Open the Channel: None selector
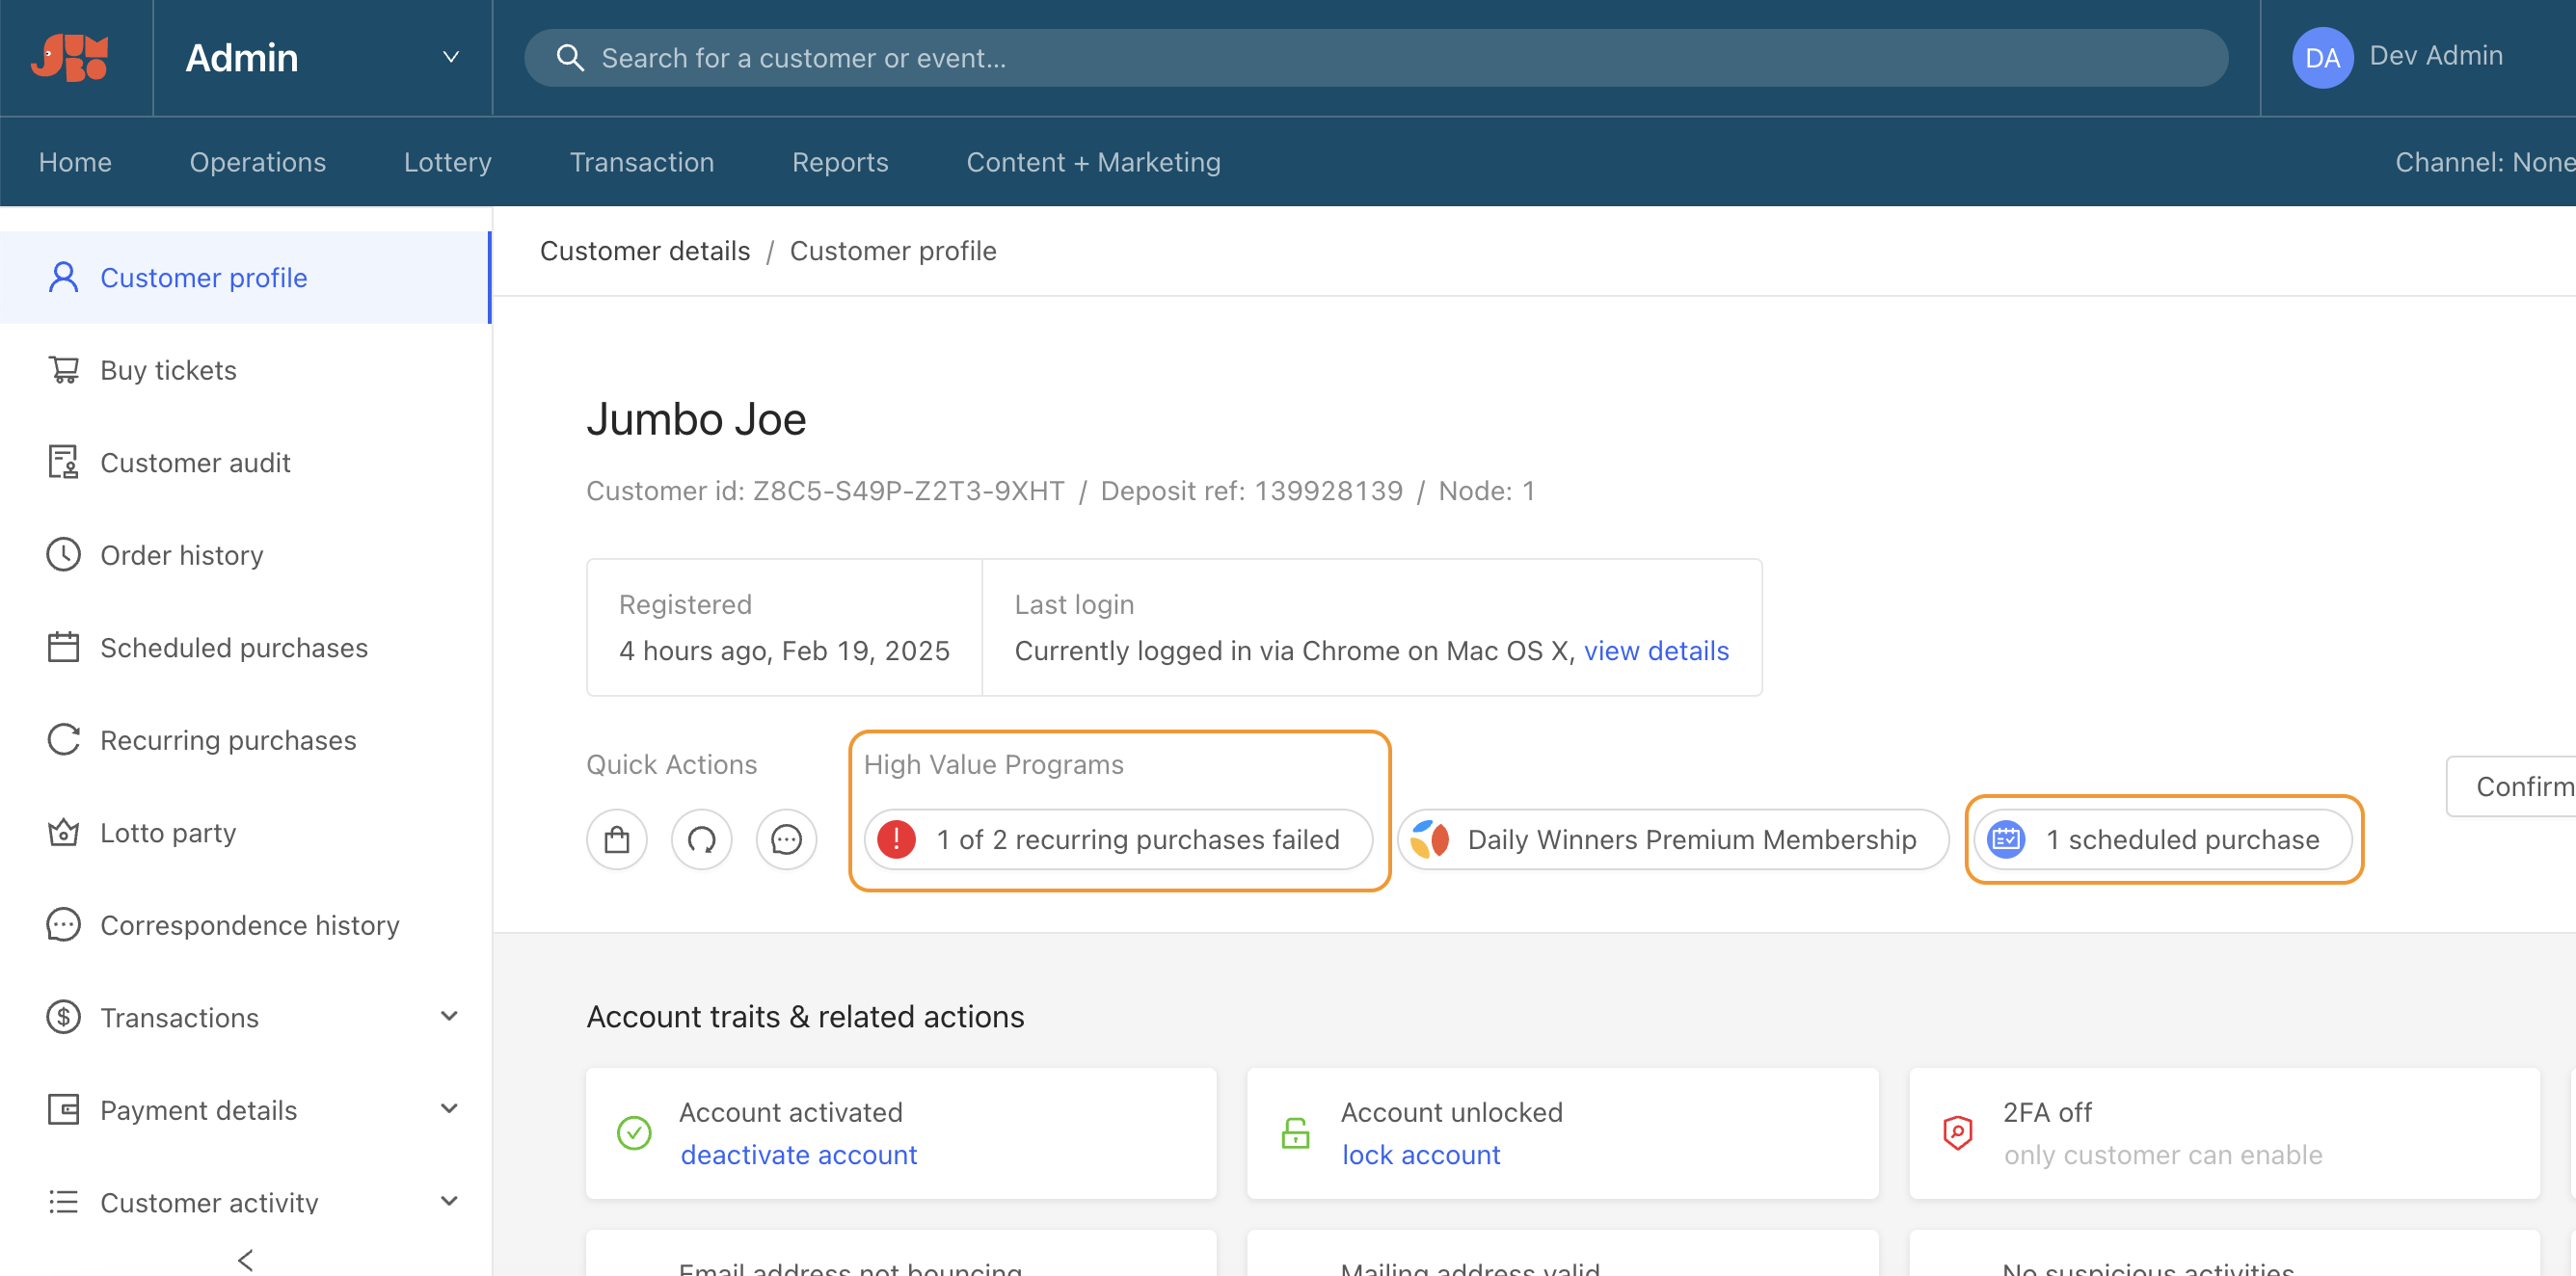2576x1276 pixels. (2484, 162)
